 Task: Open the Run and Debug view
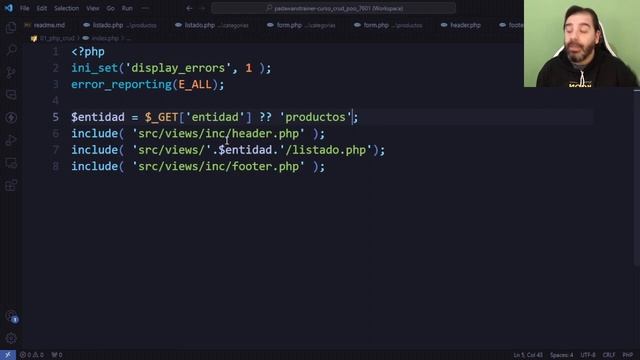pos(11,140)
